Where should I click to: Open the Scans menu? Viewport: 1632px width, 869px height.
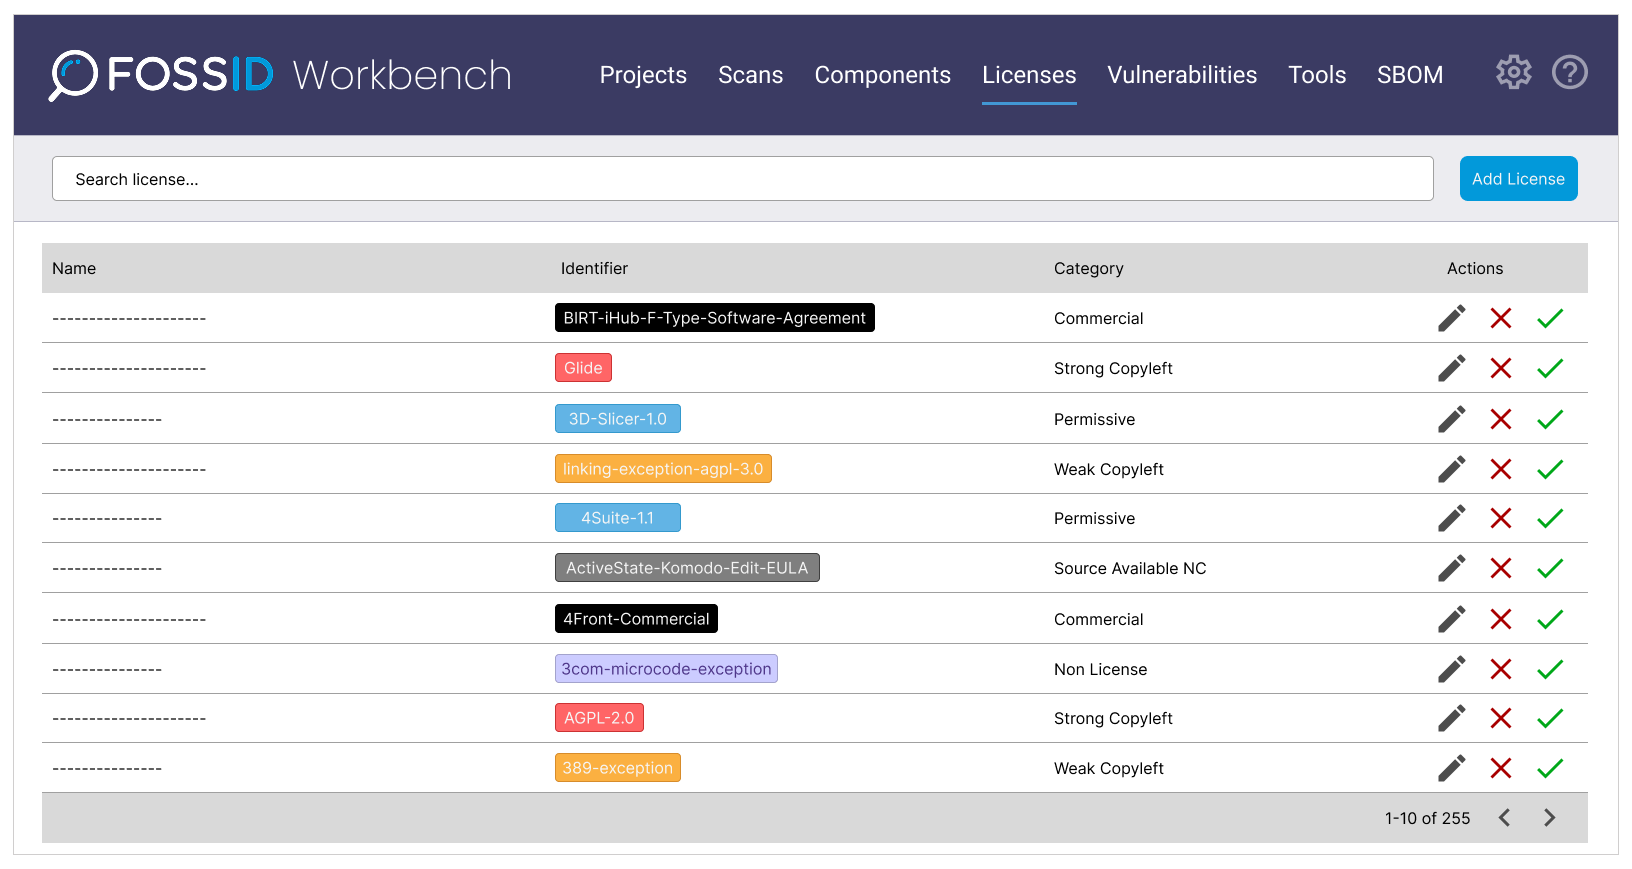click(751, 75)
